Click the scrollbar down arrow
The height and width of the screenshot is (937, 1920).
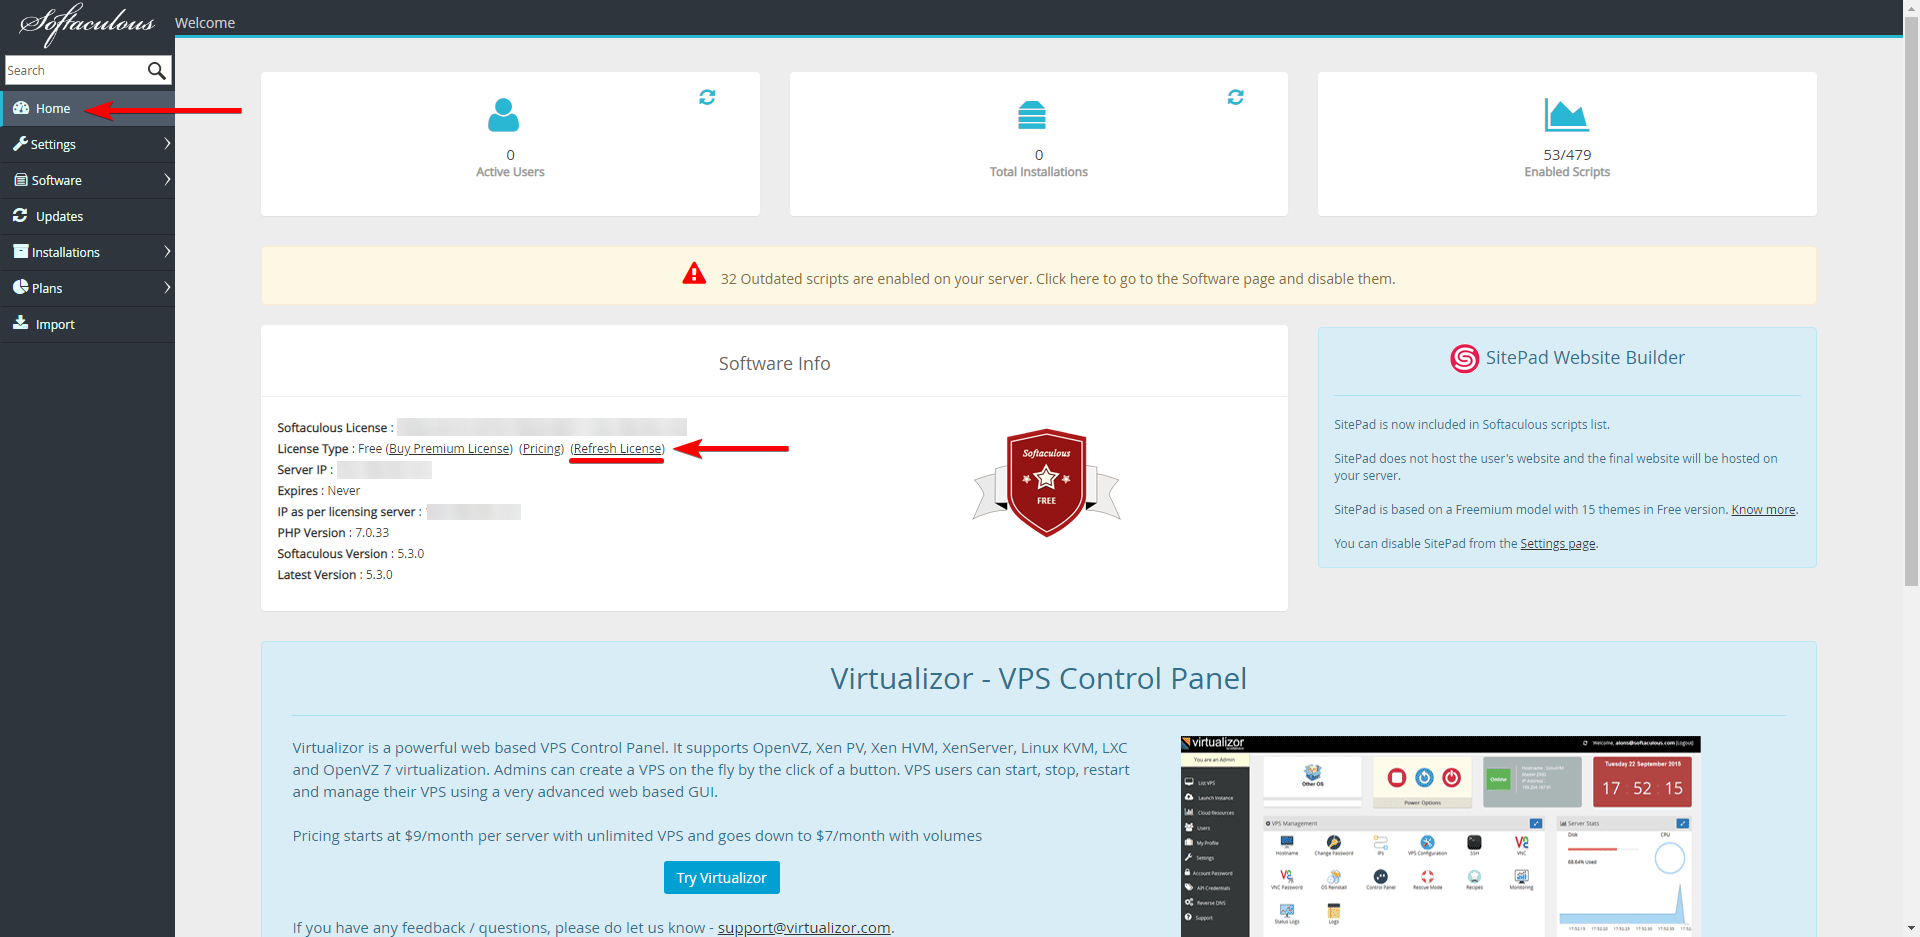(x=1911, y=929)
